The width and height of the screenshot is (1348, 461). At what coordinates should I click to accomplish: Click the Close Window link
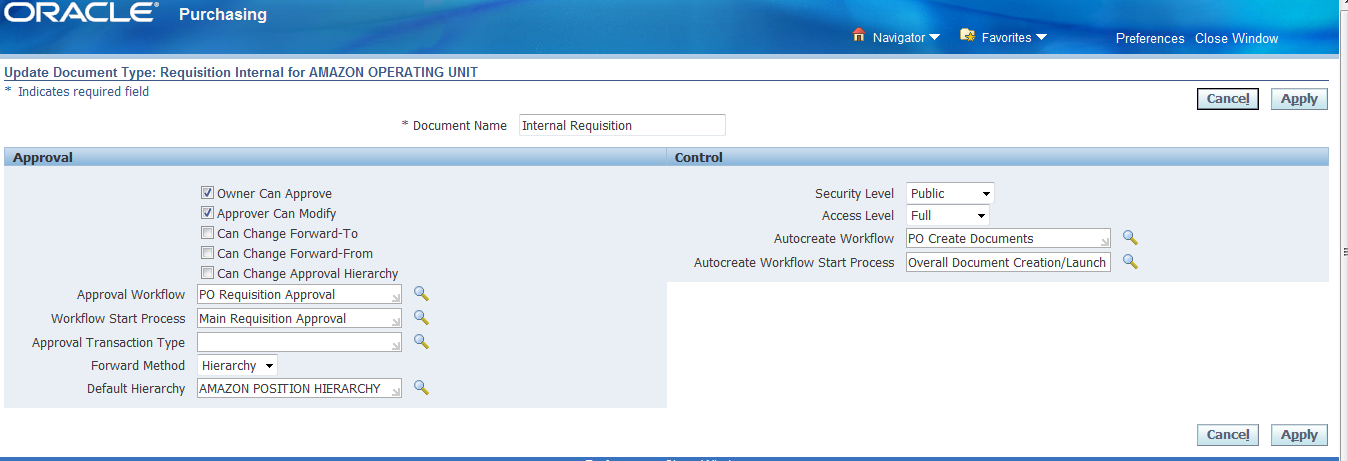1236,38
